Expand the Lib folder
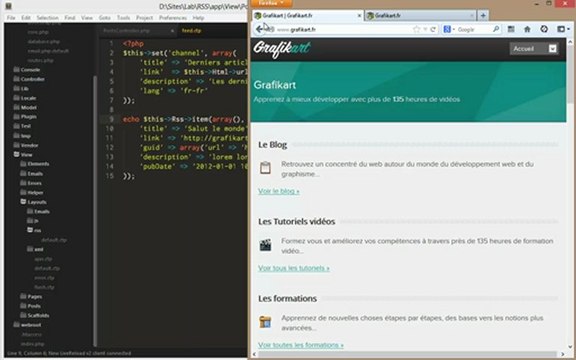This screenshot has height=360, width=576. click(x=21, y=89)
